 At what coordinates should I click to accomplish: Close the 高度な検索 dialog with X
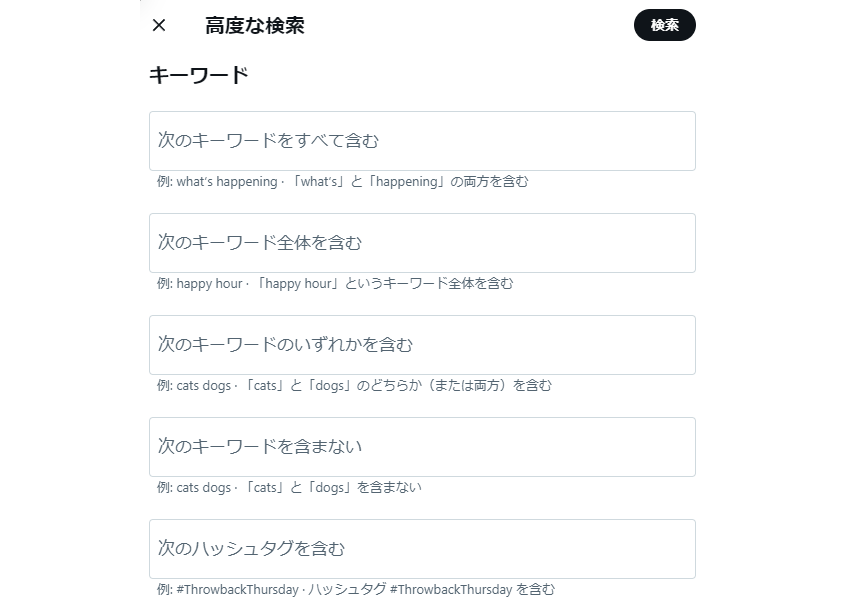click(x=159, y=25)
